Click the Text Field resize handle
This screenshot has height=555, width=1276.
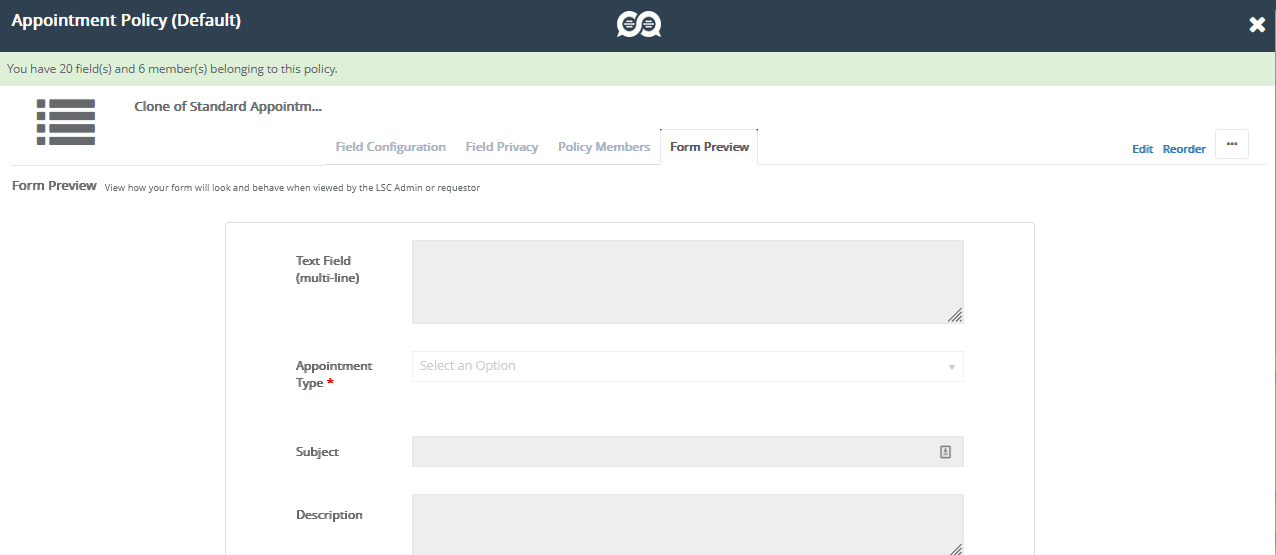(x=955, y=315)
